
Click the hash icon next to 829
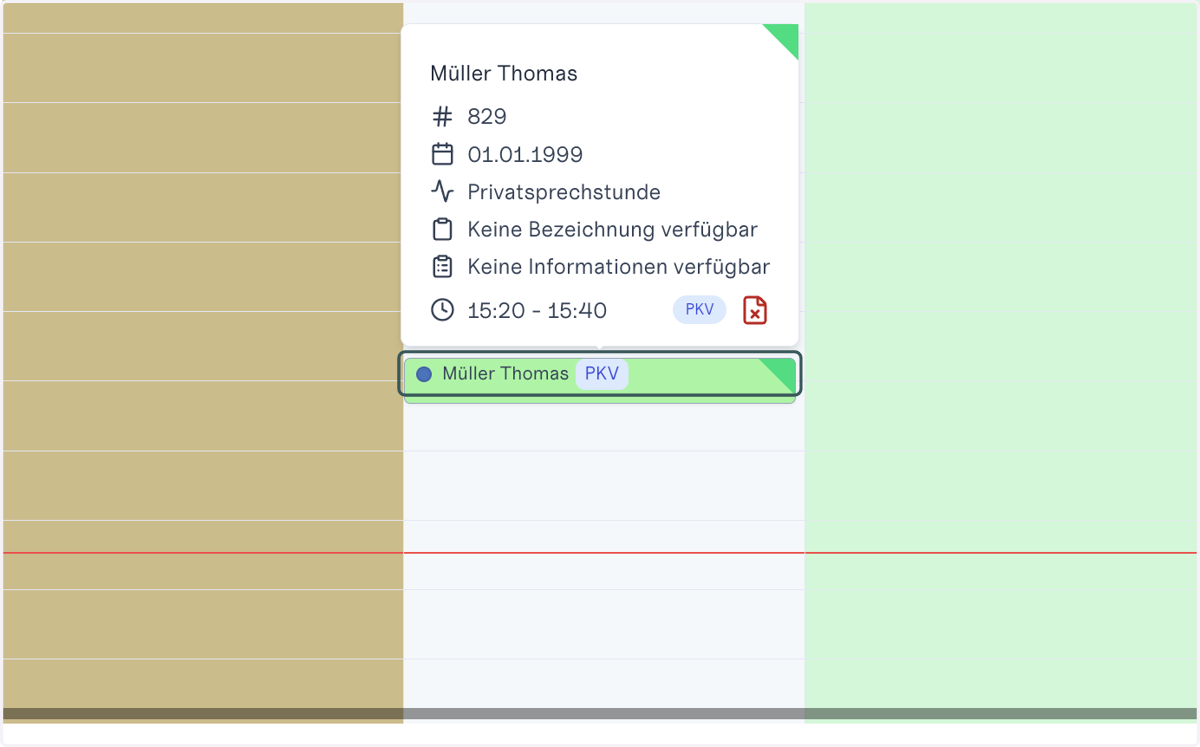pyautogui.click(x=442, y=117)
